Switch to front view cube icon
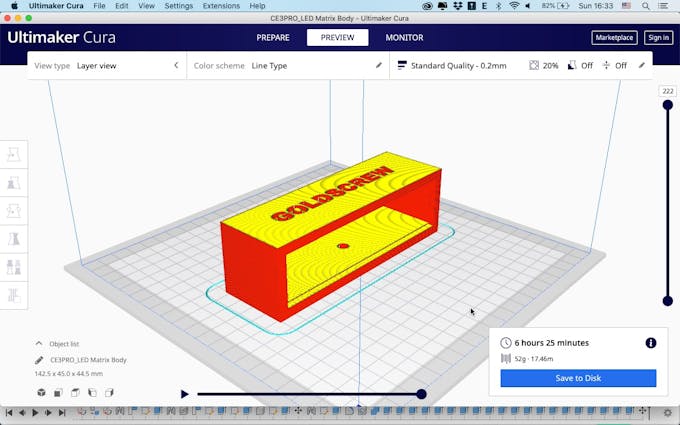 (x=58, y=392)
